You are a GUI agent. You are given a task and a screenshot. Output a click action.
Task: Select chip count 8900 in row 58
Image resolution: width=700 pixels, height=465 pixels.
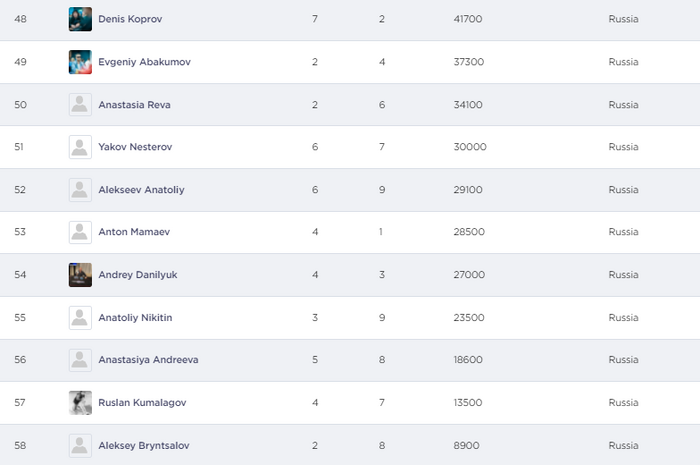click(468, 446)
